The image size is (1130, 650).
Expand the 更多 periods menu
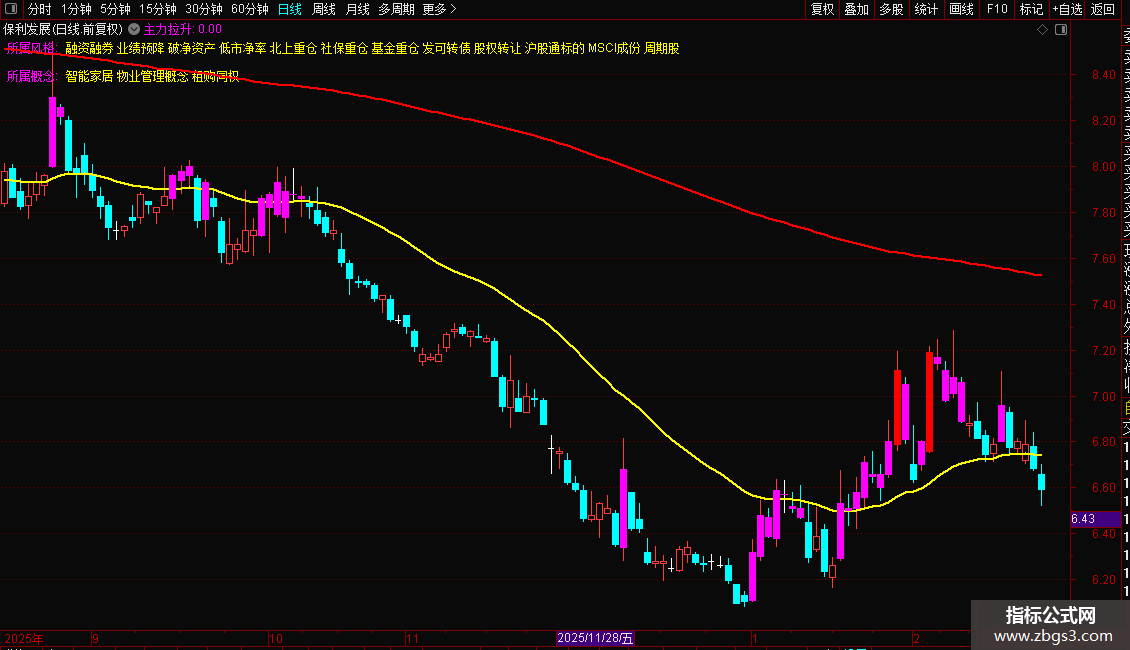440,9
